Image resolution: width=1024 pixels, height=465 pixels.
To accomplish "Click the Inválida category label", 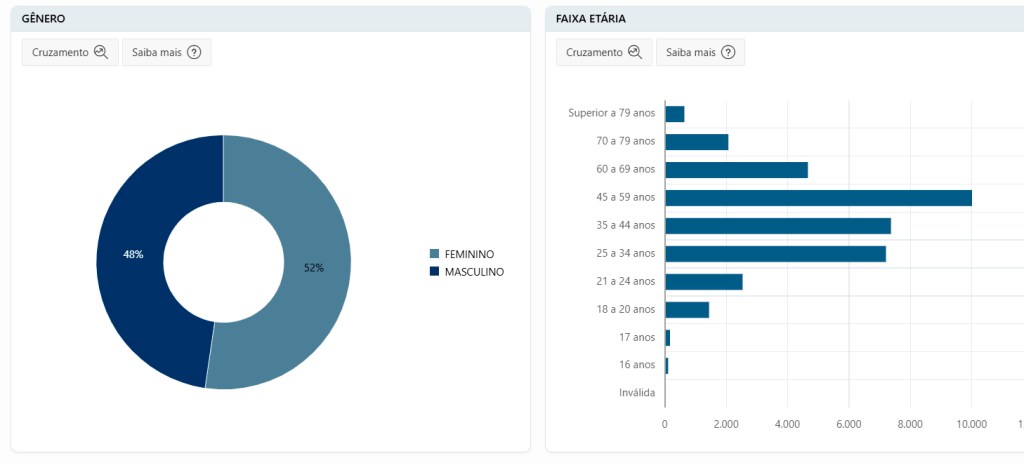I will [637, 393].
